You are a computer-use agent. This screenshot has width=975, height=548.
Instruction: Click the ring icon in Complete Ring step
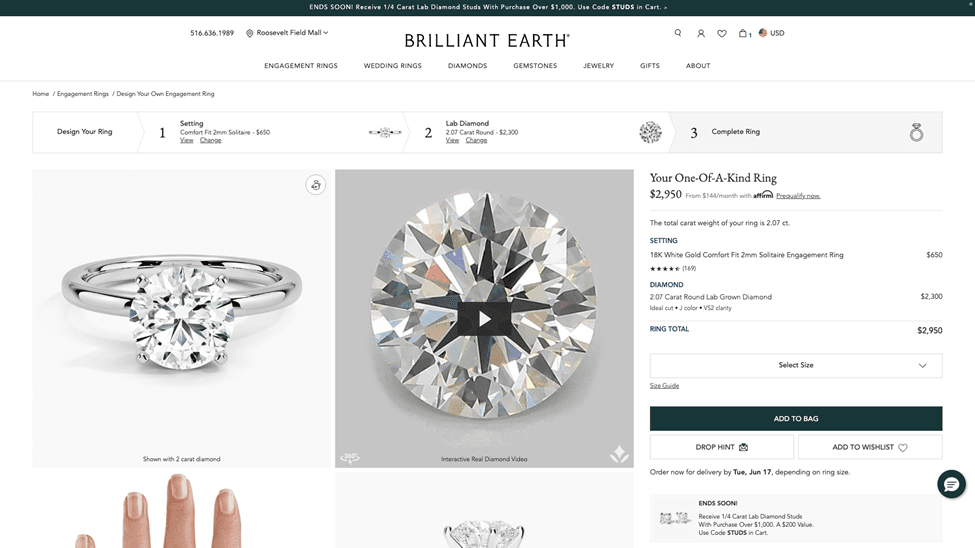click(x=916, y=132)
